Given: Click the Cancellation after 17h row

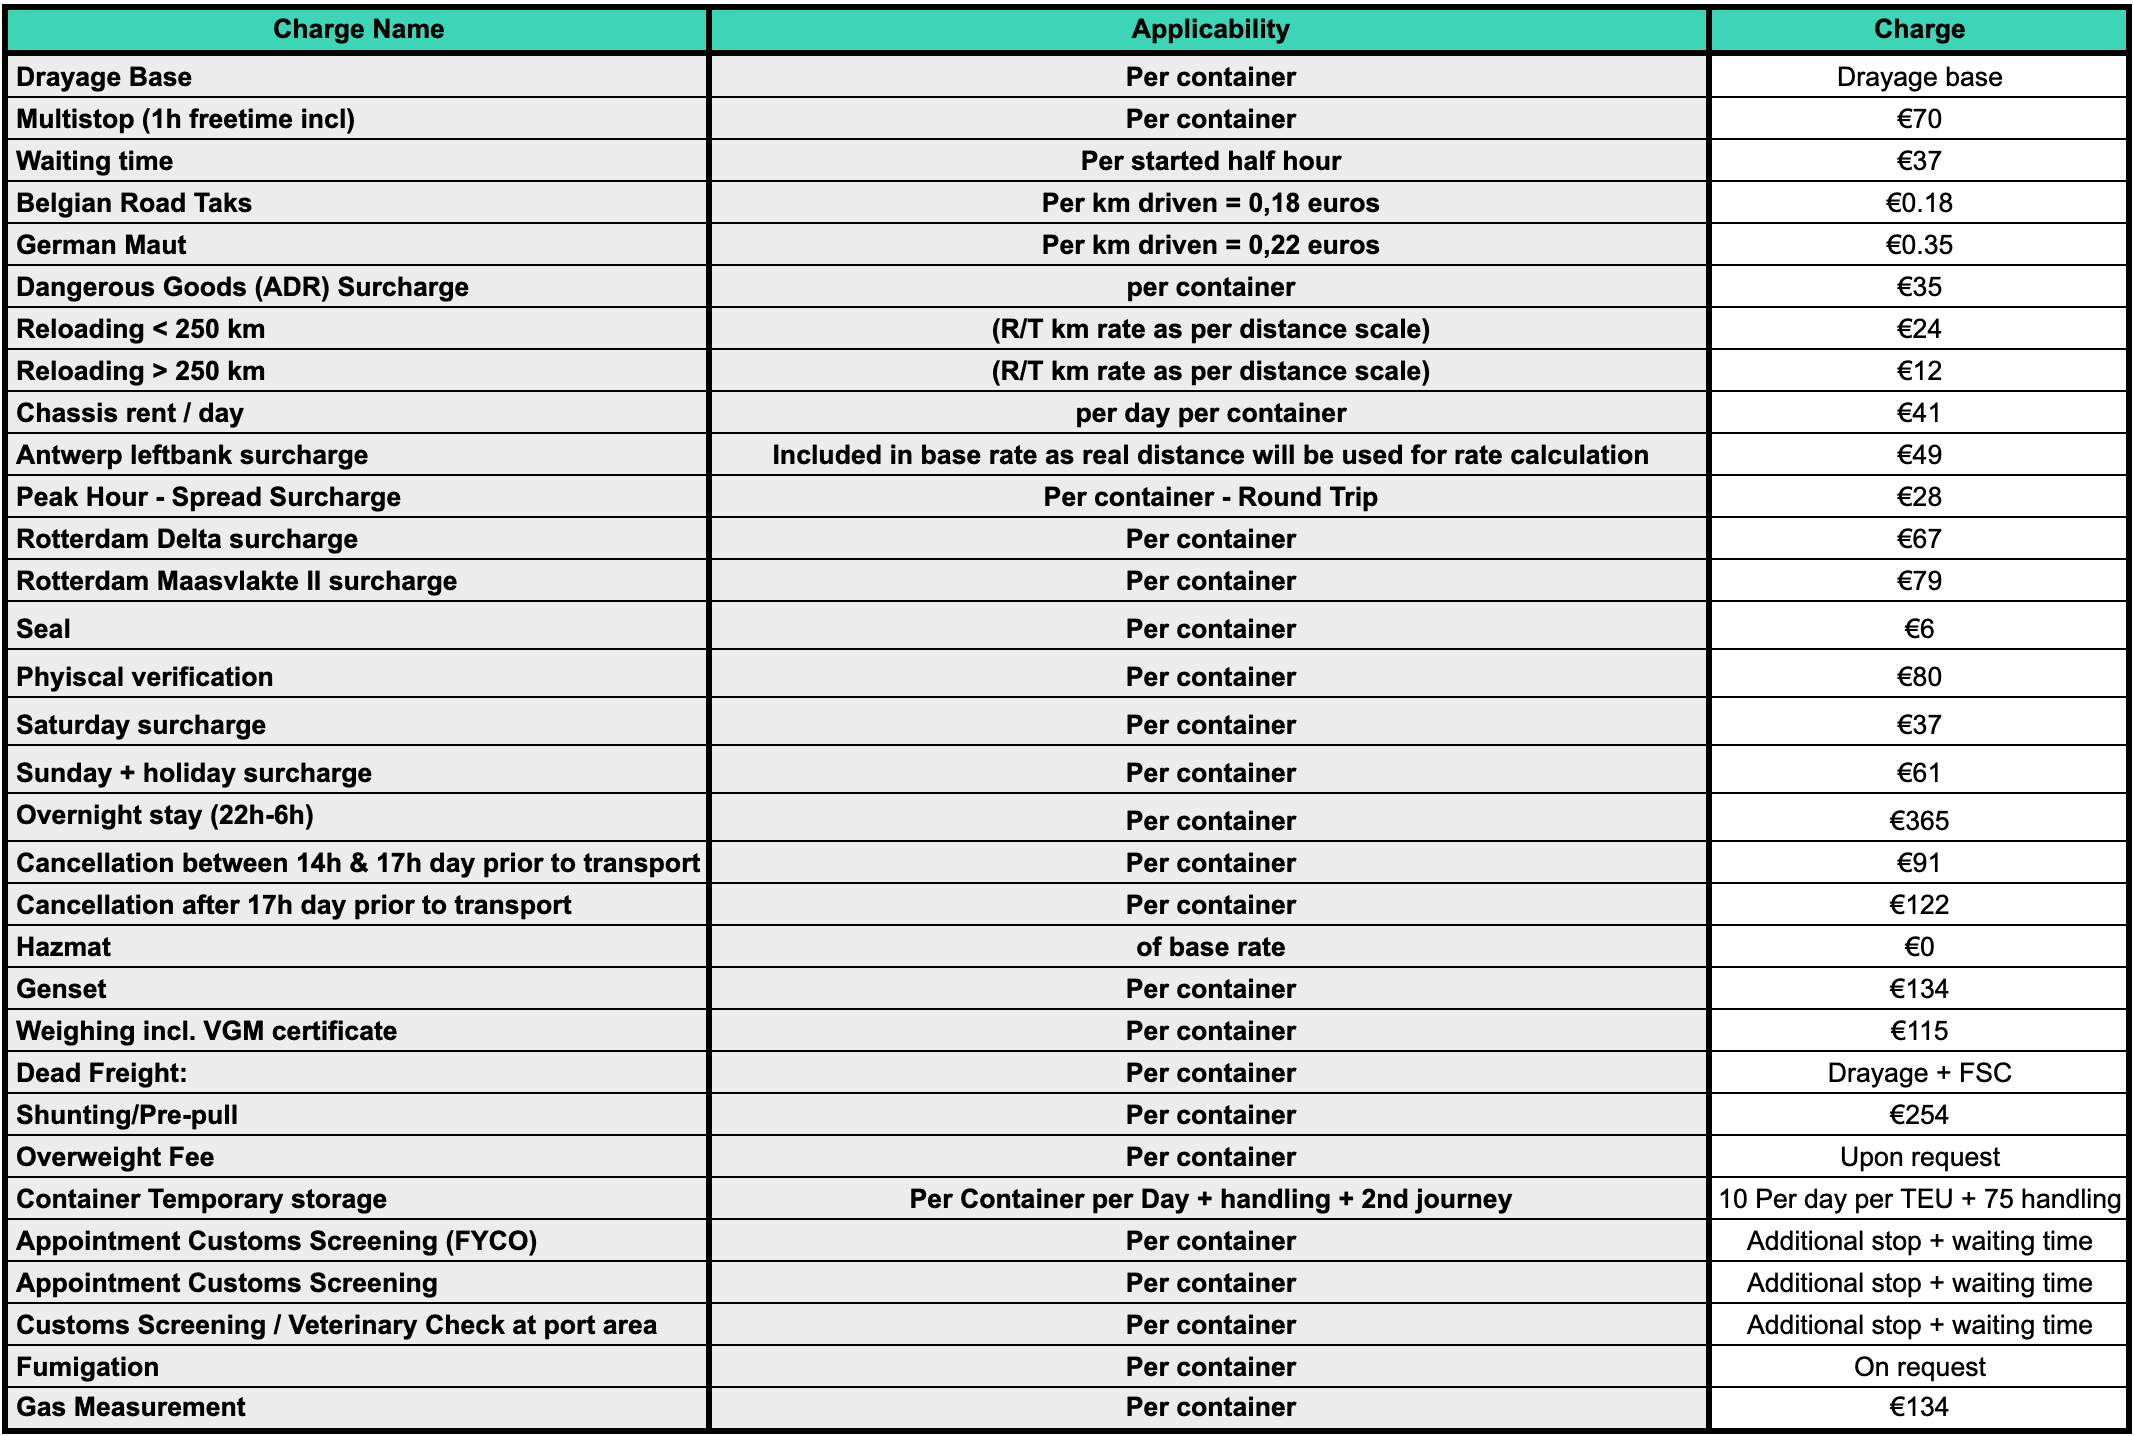Looking at the screenshot, I should 1067,902.
